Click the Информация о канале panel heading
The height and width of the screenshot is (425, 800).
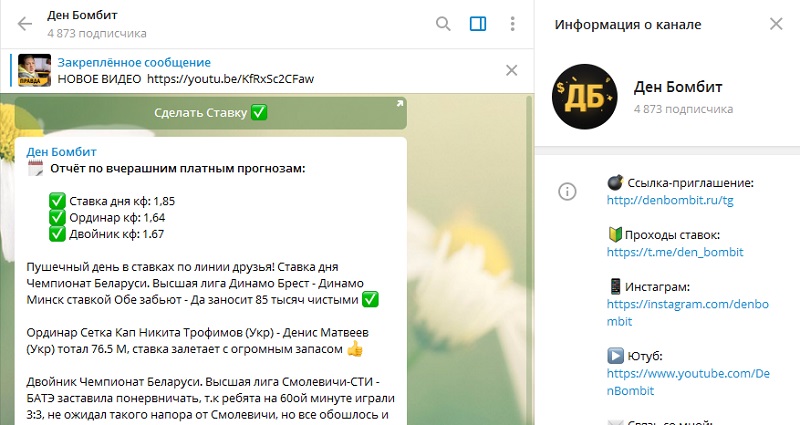point(627,24)
